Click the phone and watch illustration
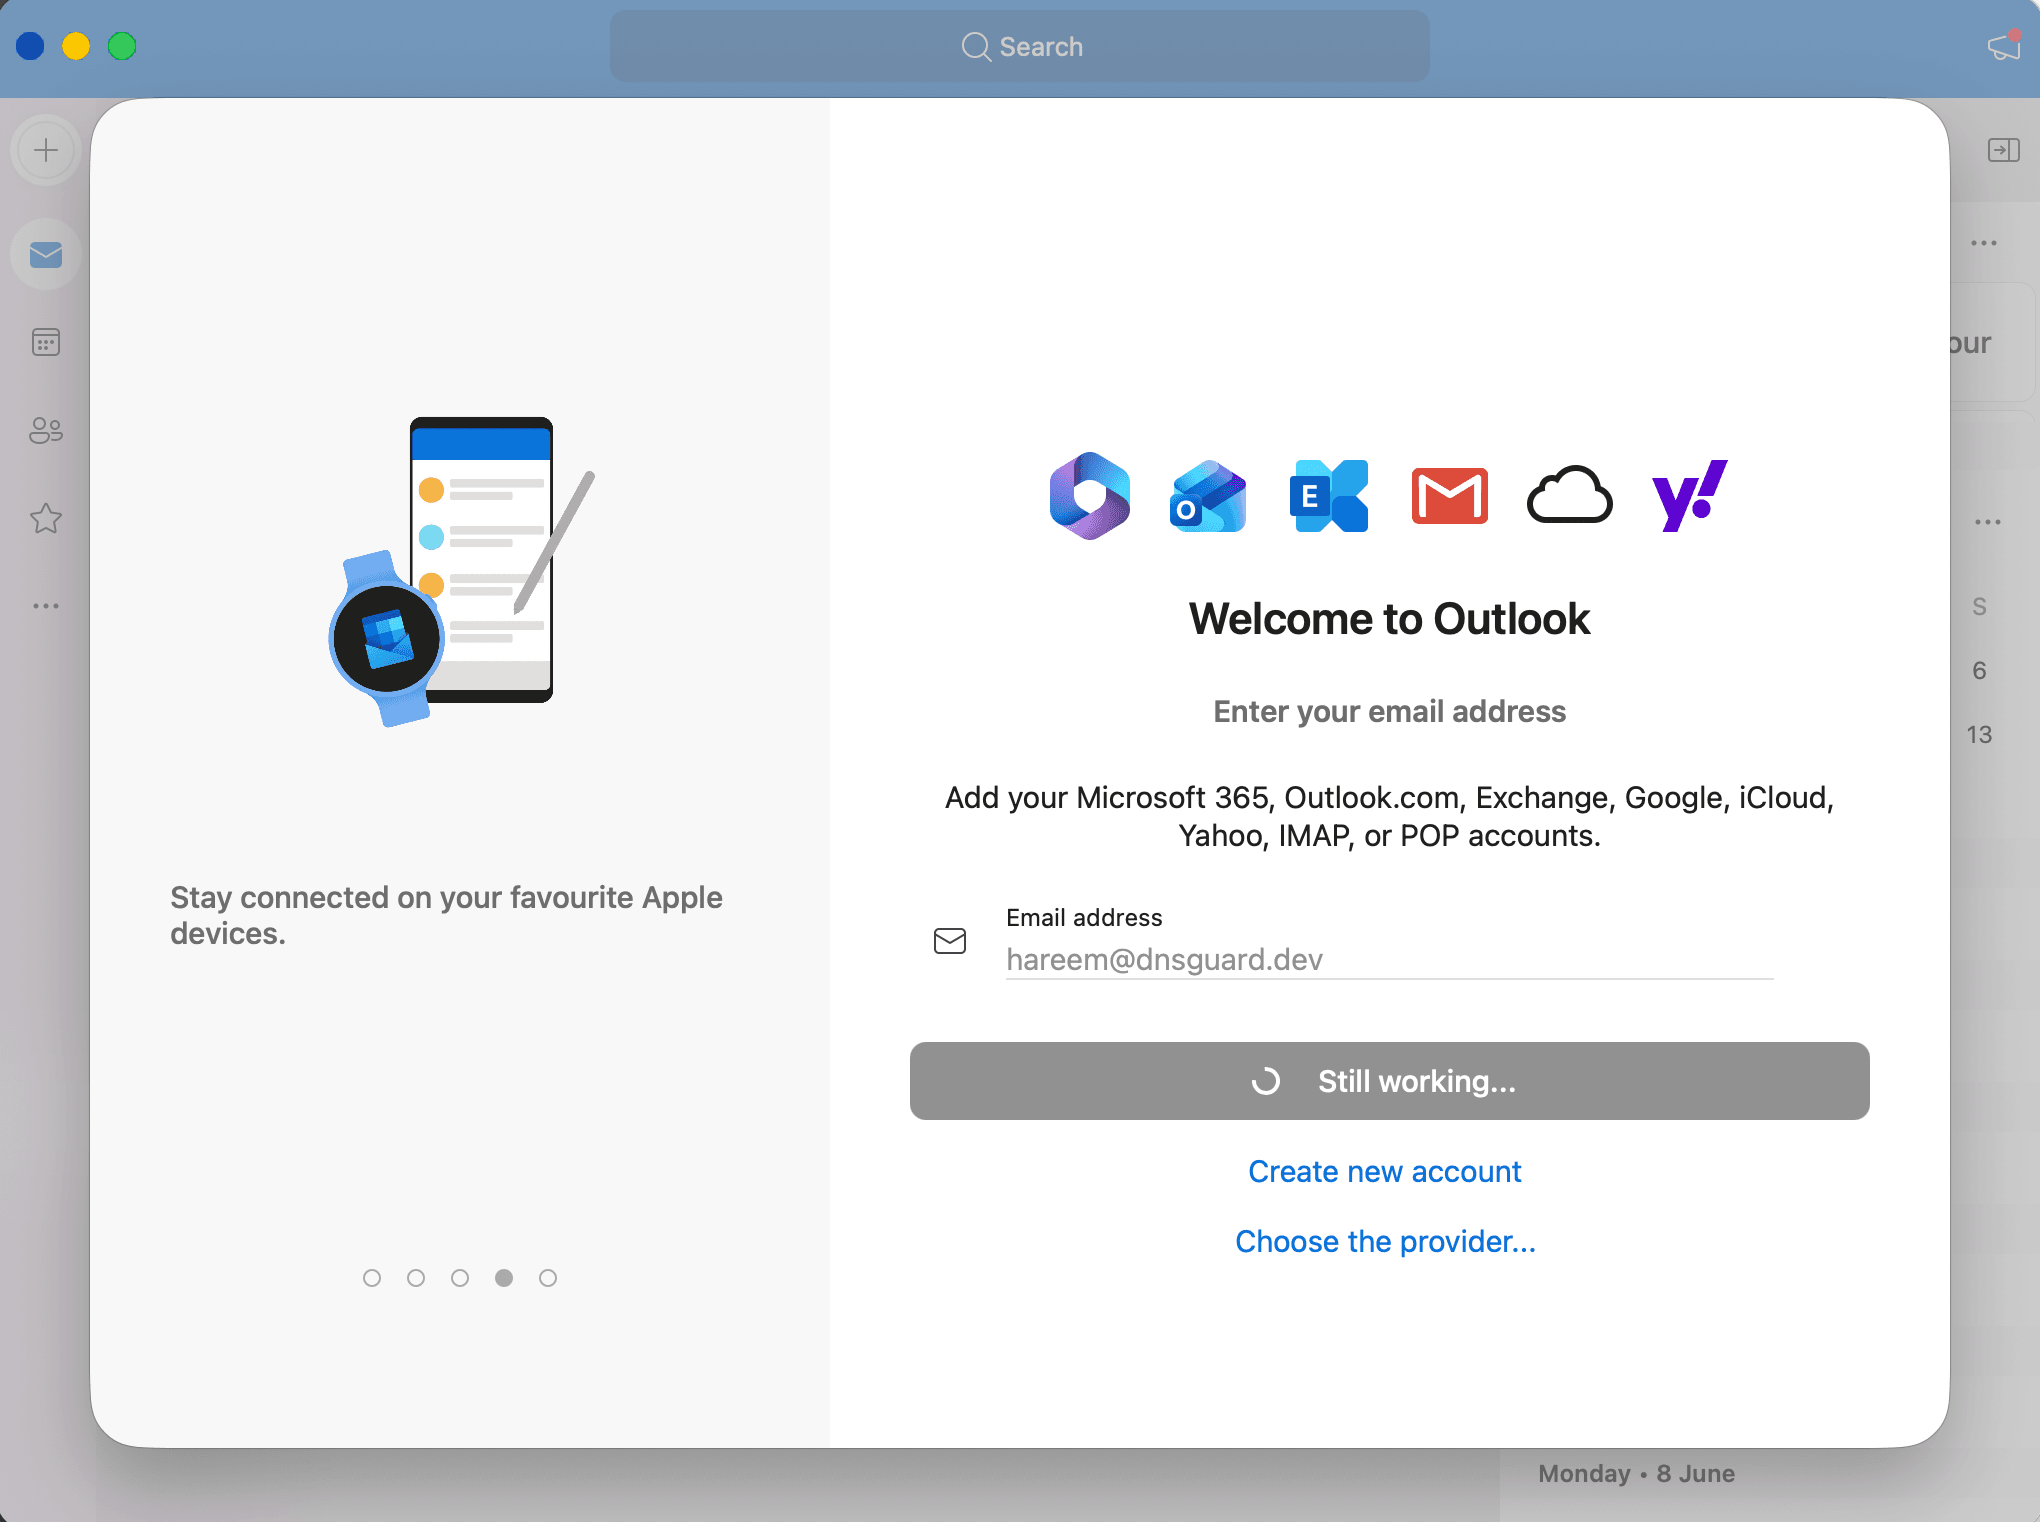 click(461, 571)
